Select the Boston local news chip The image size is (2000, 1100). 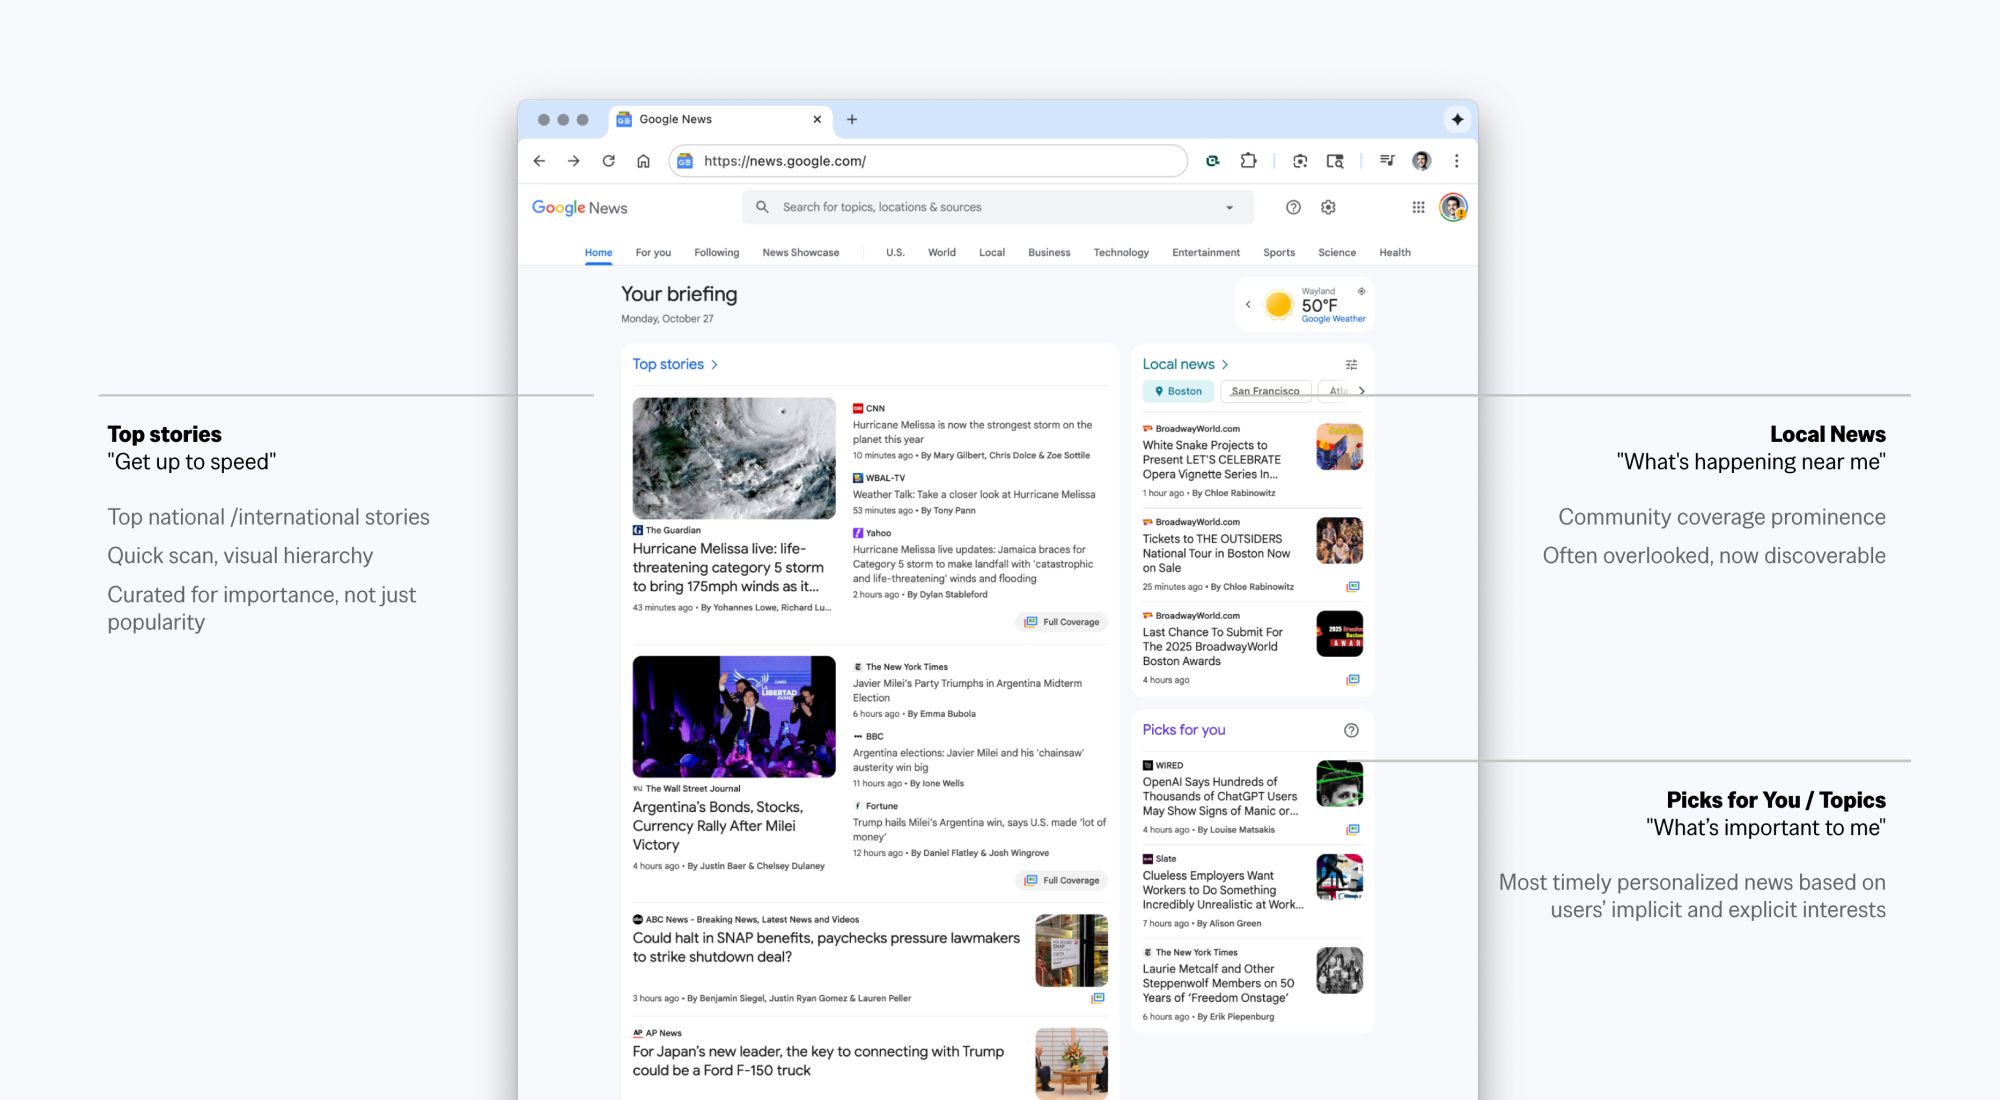click(x=1178, y=391)
